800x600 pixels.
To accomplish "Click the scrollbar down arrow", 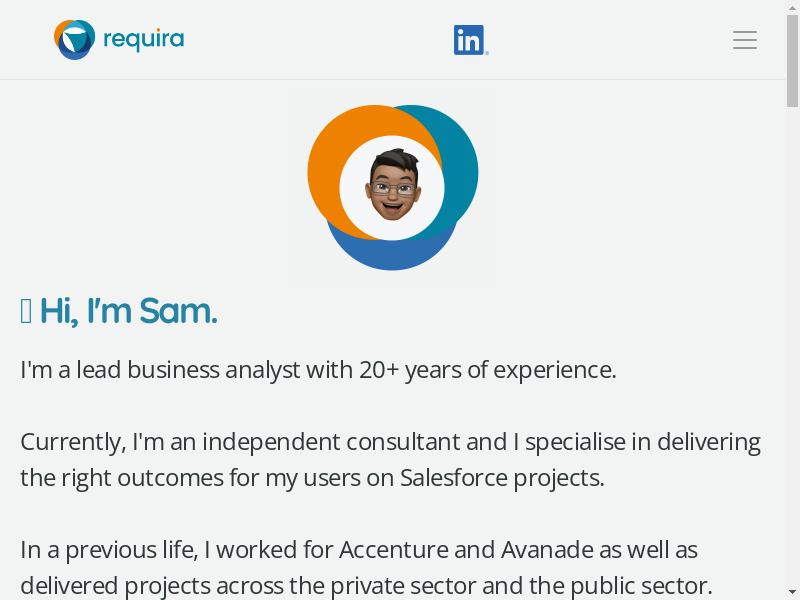I will click(792, 592).
